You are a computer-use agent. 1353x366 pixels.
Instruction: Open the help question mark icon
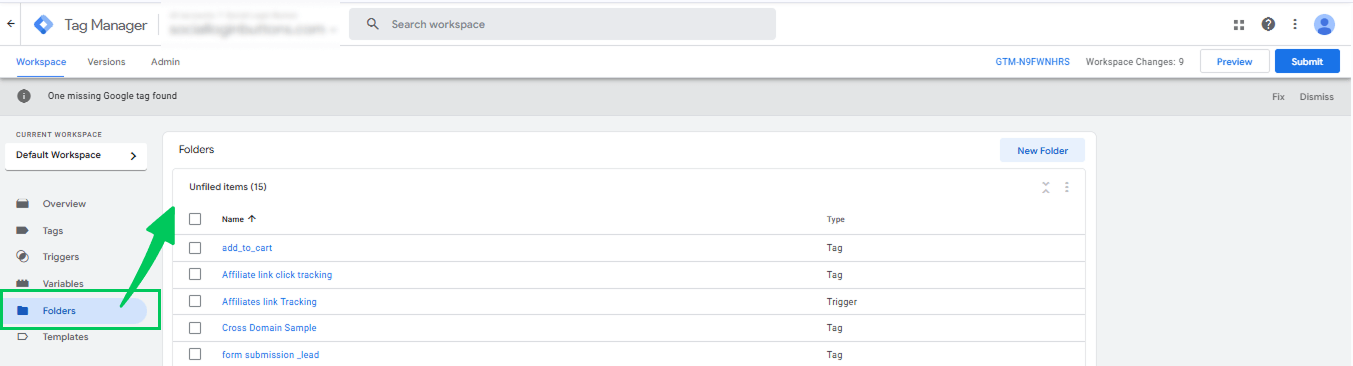coord(1268,24)
